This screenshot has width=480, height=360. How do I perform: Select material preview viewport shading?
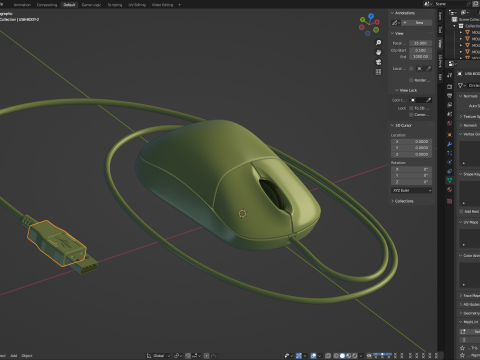click(x=349, y=356)
